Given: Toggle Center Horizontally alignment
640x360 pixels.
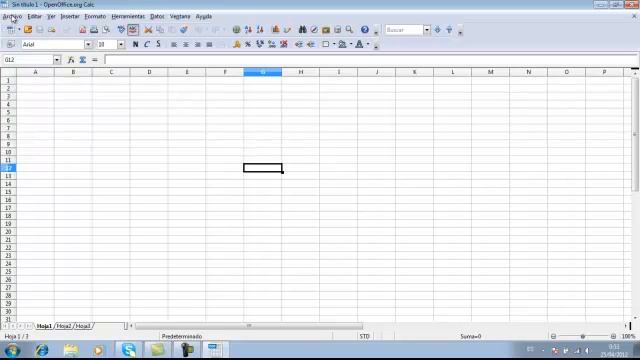Looking at the screenshot, I should [x=186, y=44].
